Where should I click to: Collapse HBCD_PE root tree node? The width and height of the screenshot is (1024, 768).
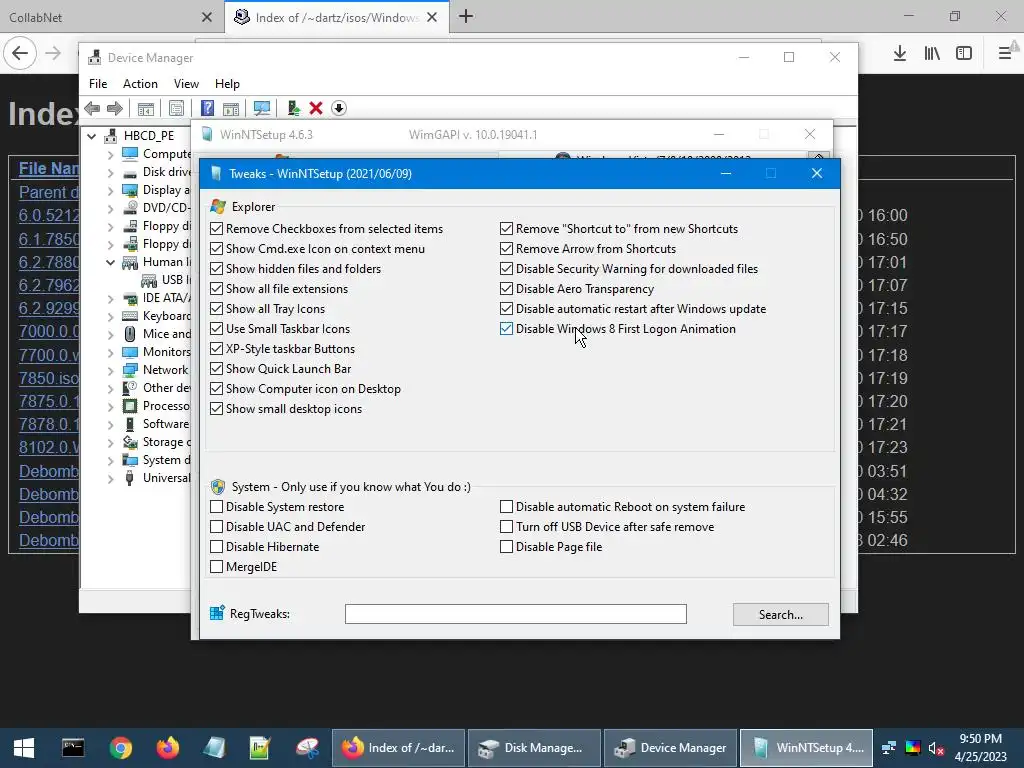[92, 136]
